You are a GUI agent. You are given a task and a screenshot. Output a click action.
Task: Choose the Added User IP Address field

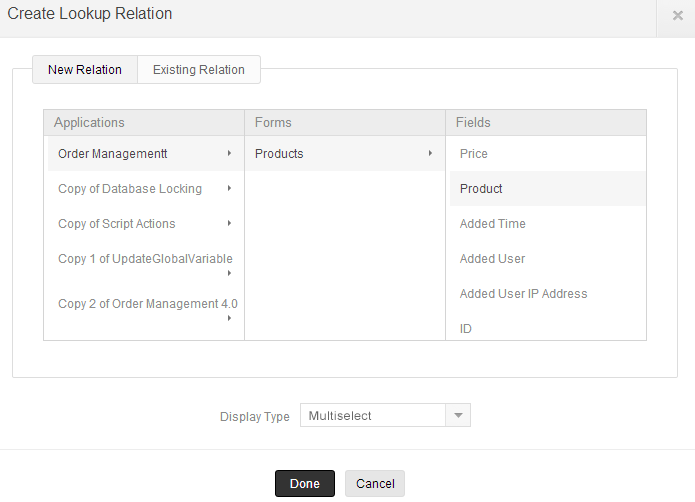pyautogui.click(x=523, y=294)
